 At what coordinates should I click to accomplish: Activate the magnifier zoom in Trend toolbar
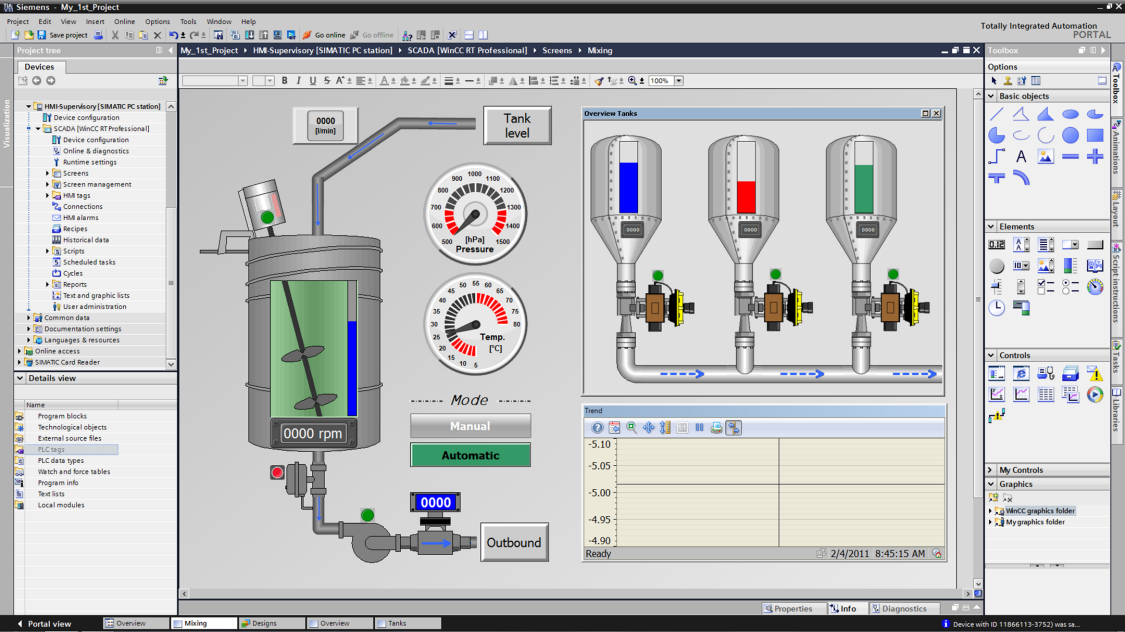[x=630, y=426]
